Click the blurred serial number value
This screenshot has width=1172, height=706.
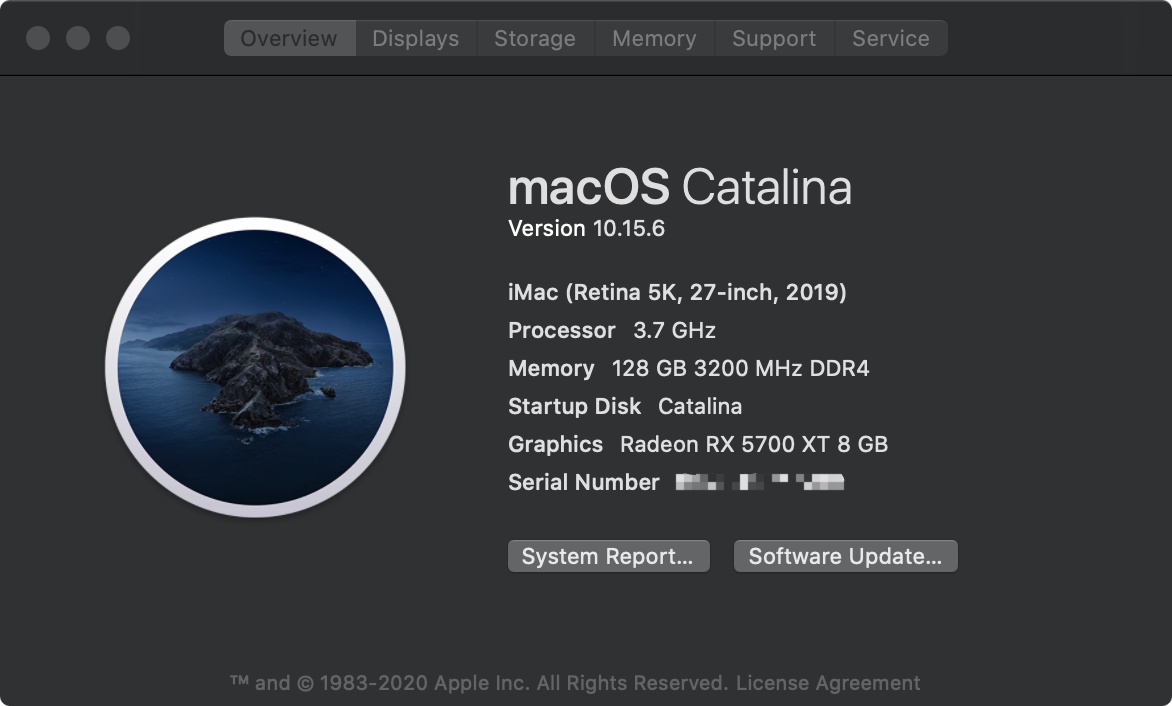click(x=759, y=482)
